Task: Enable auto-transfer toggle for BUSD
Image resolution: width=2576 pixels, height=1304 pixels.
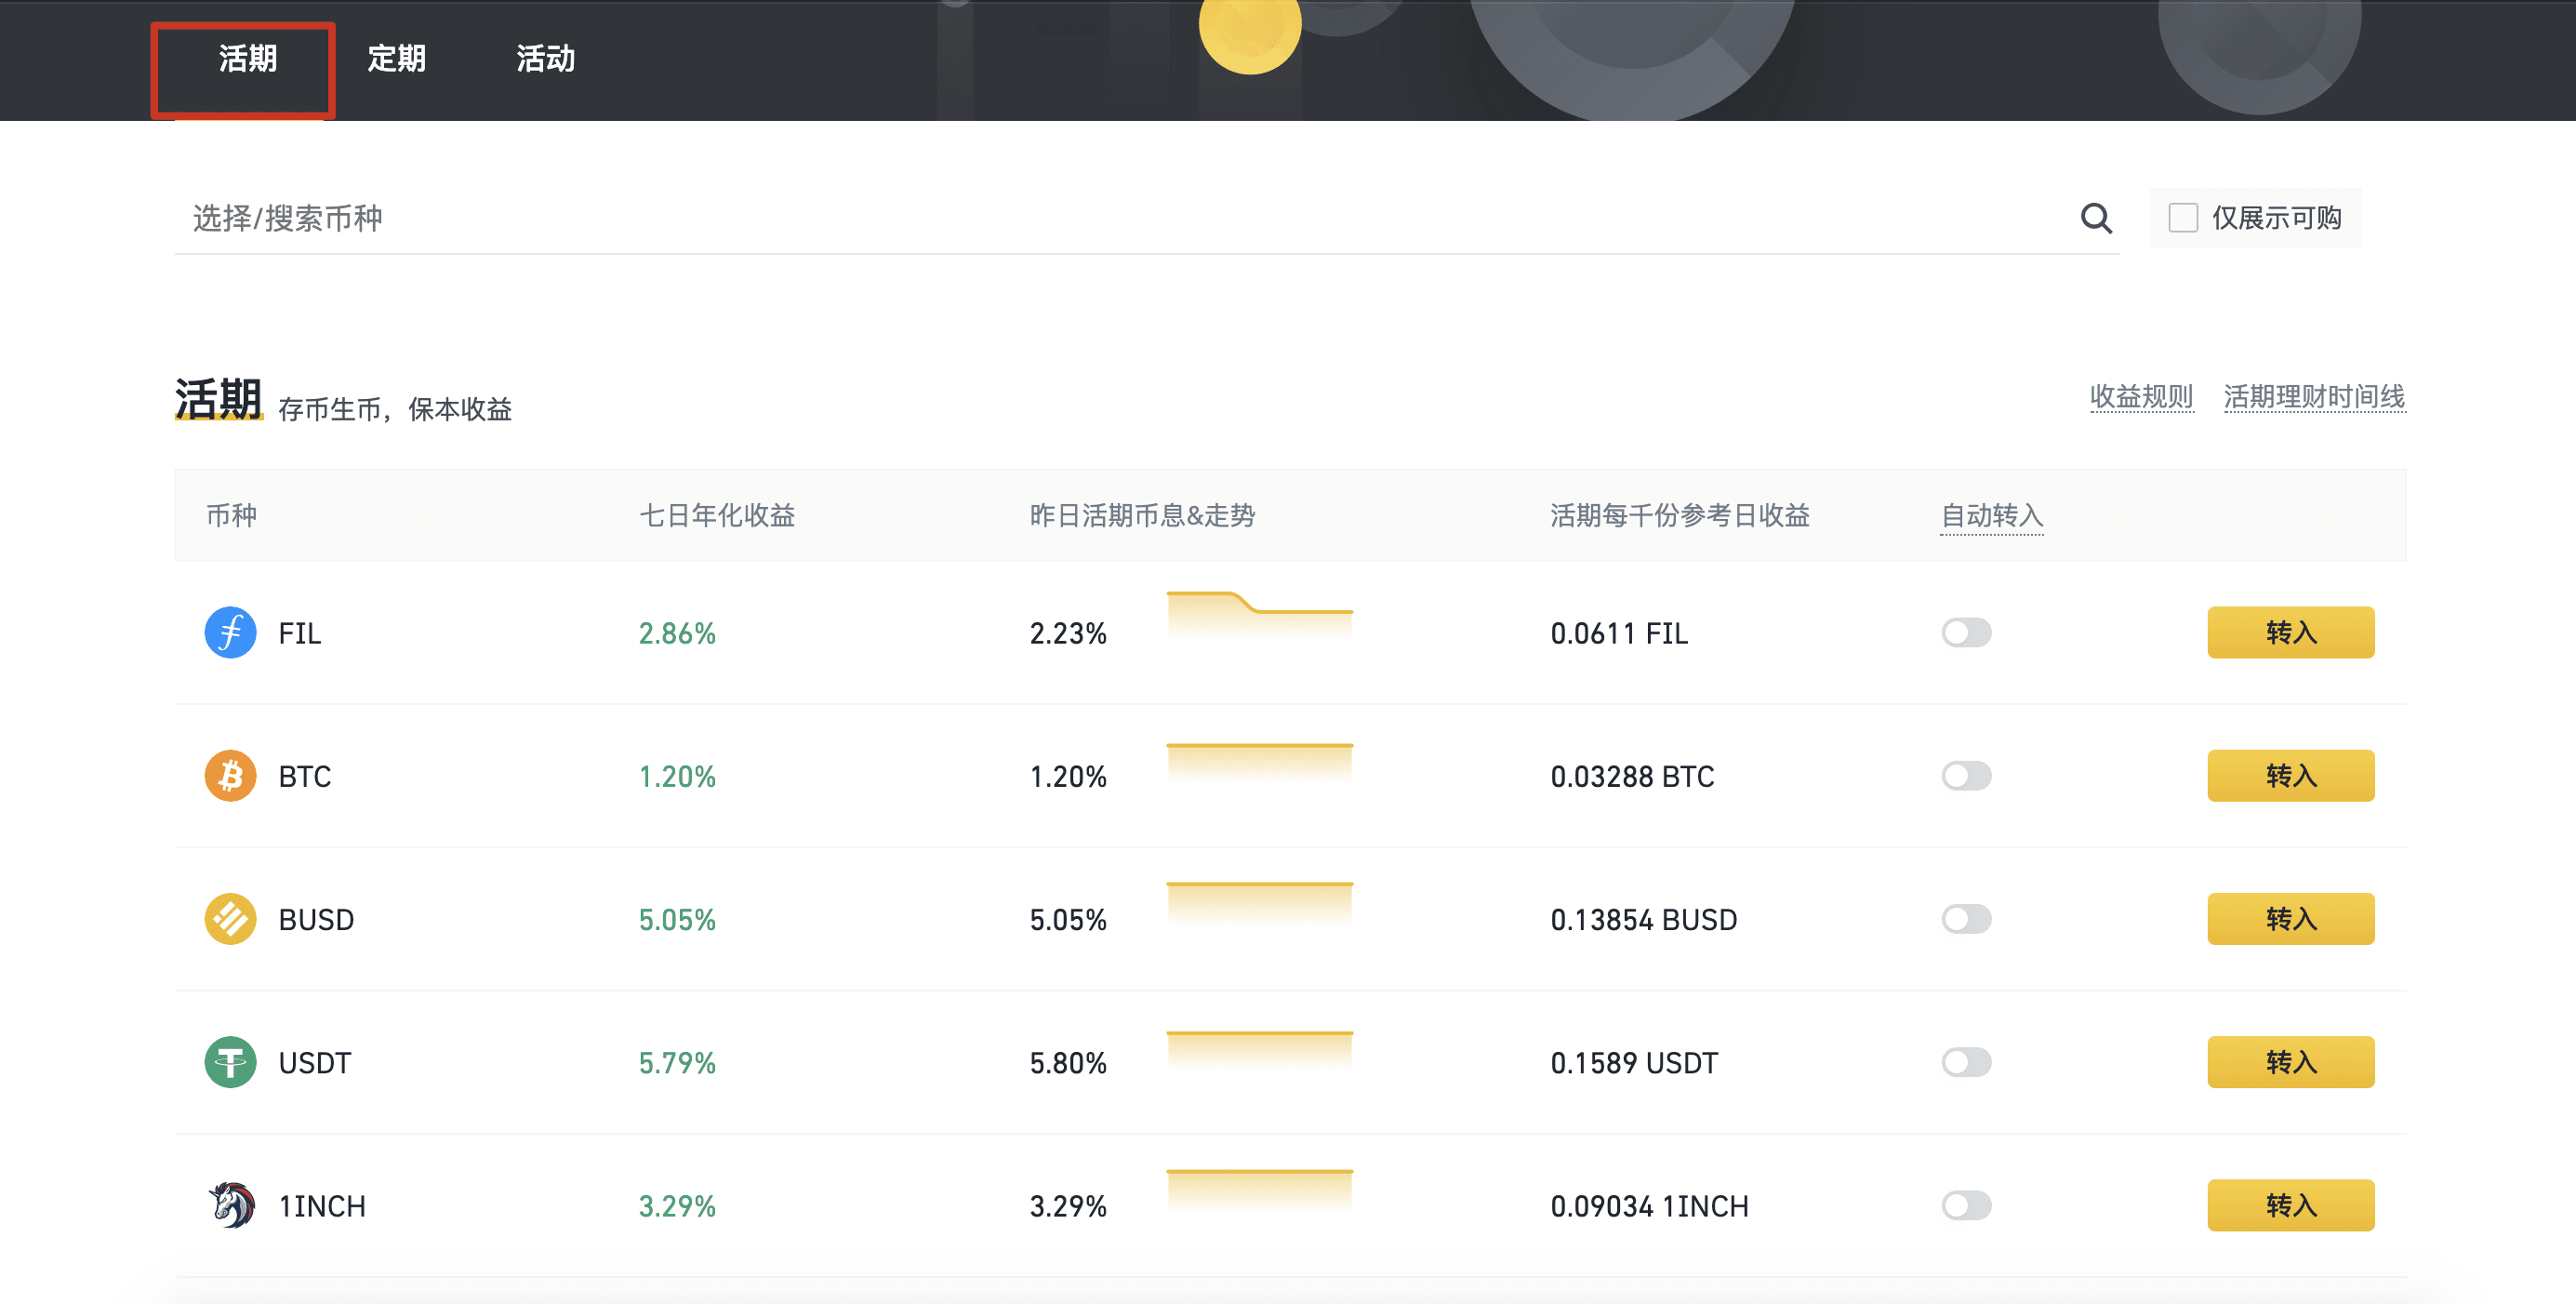Action: coord(1966,919)
